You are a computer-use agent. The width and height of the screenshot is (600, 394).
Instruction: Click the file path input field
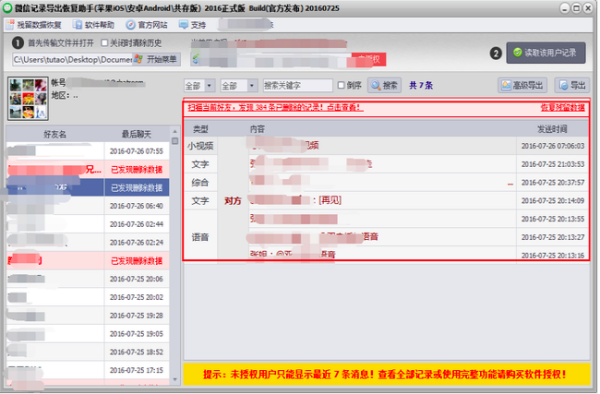click(73, 60)
